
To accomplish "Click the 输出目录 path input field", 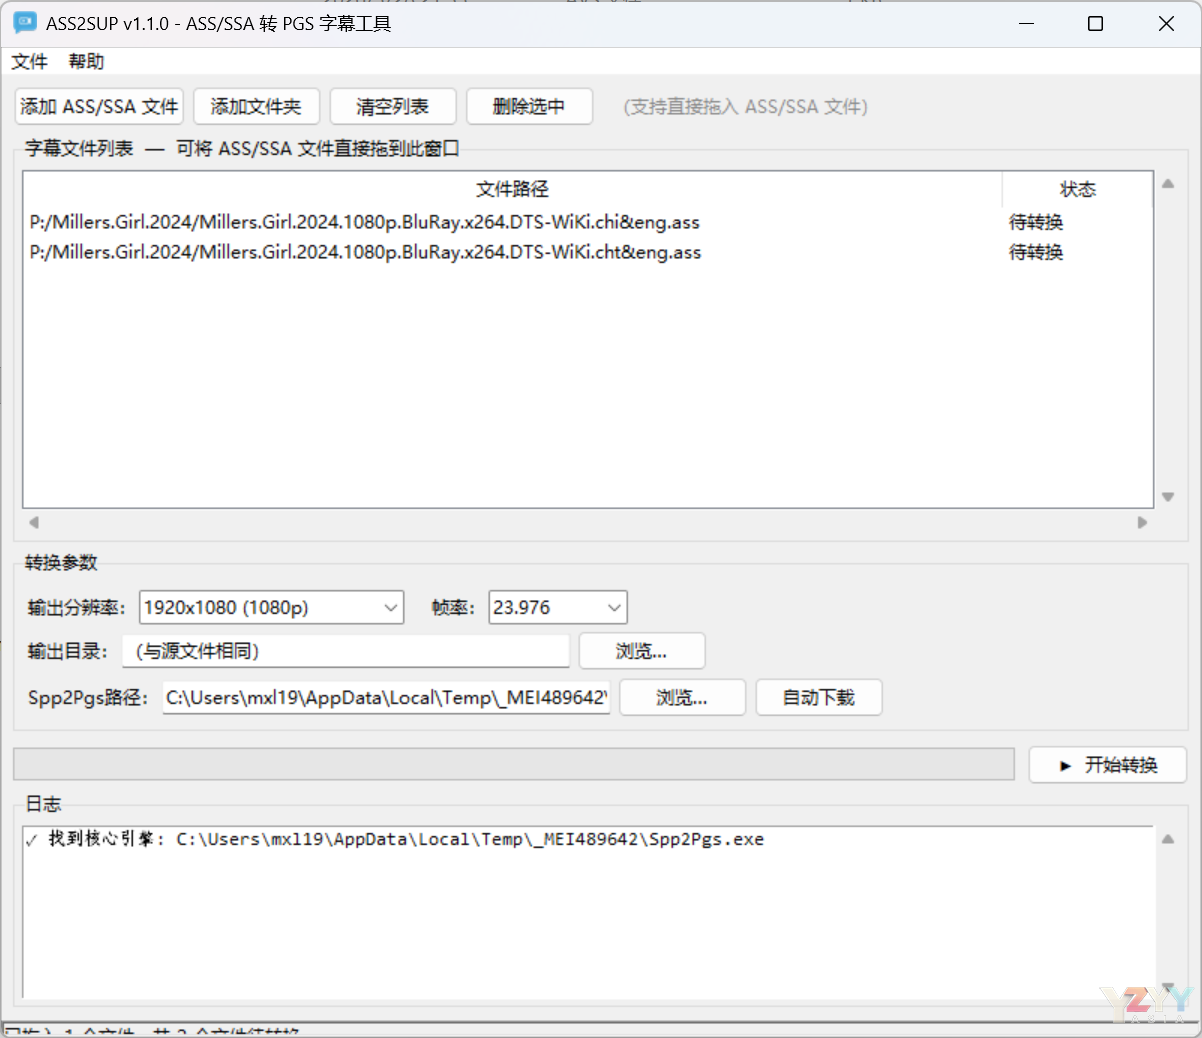I will click(345, 652).
